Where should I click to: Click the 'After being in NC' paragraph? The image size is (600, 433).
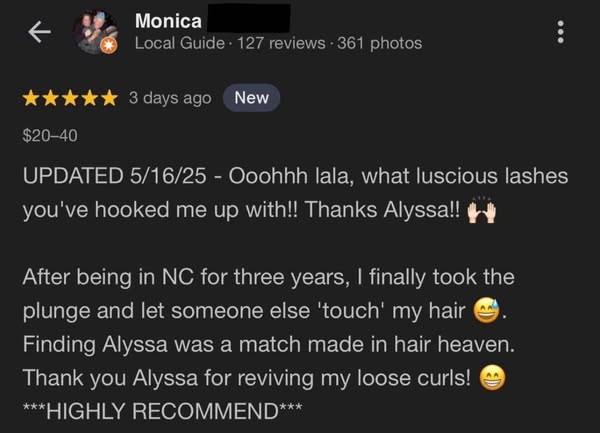(x=269, y=327)
